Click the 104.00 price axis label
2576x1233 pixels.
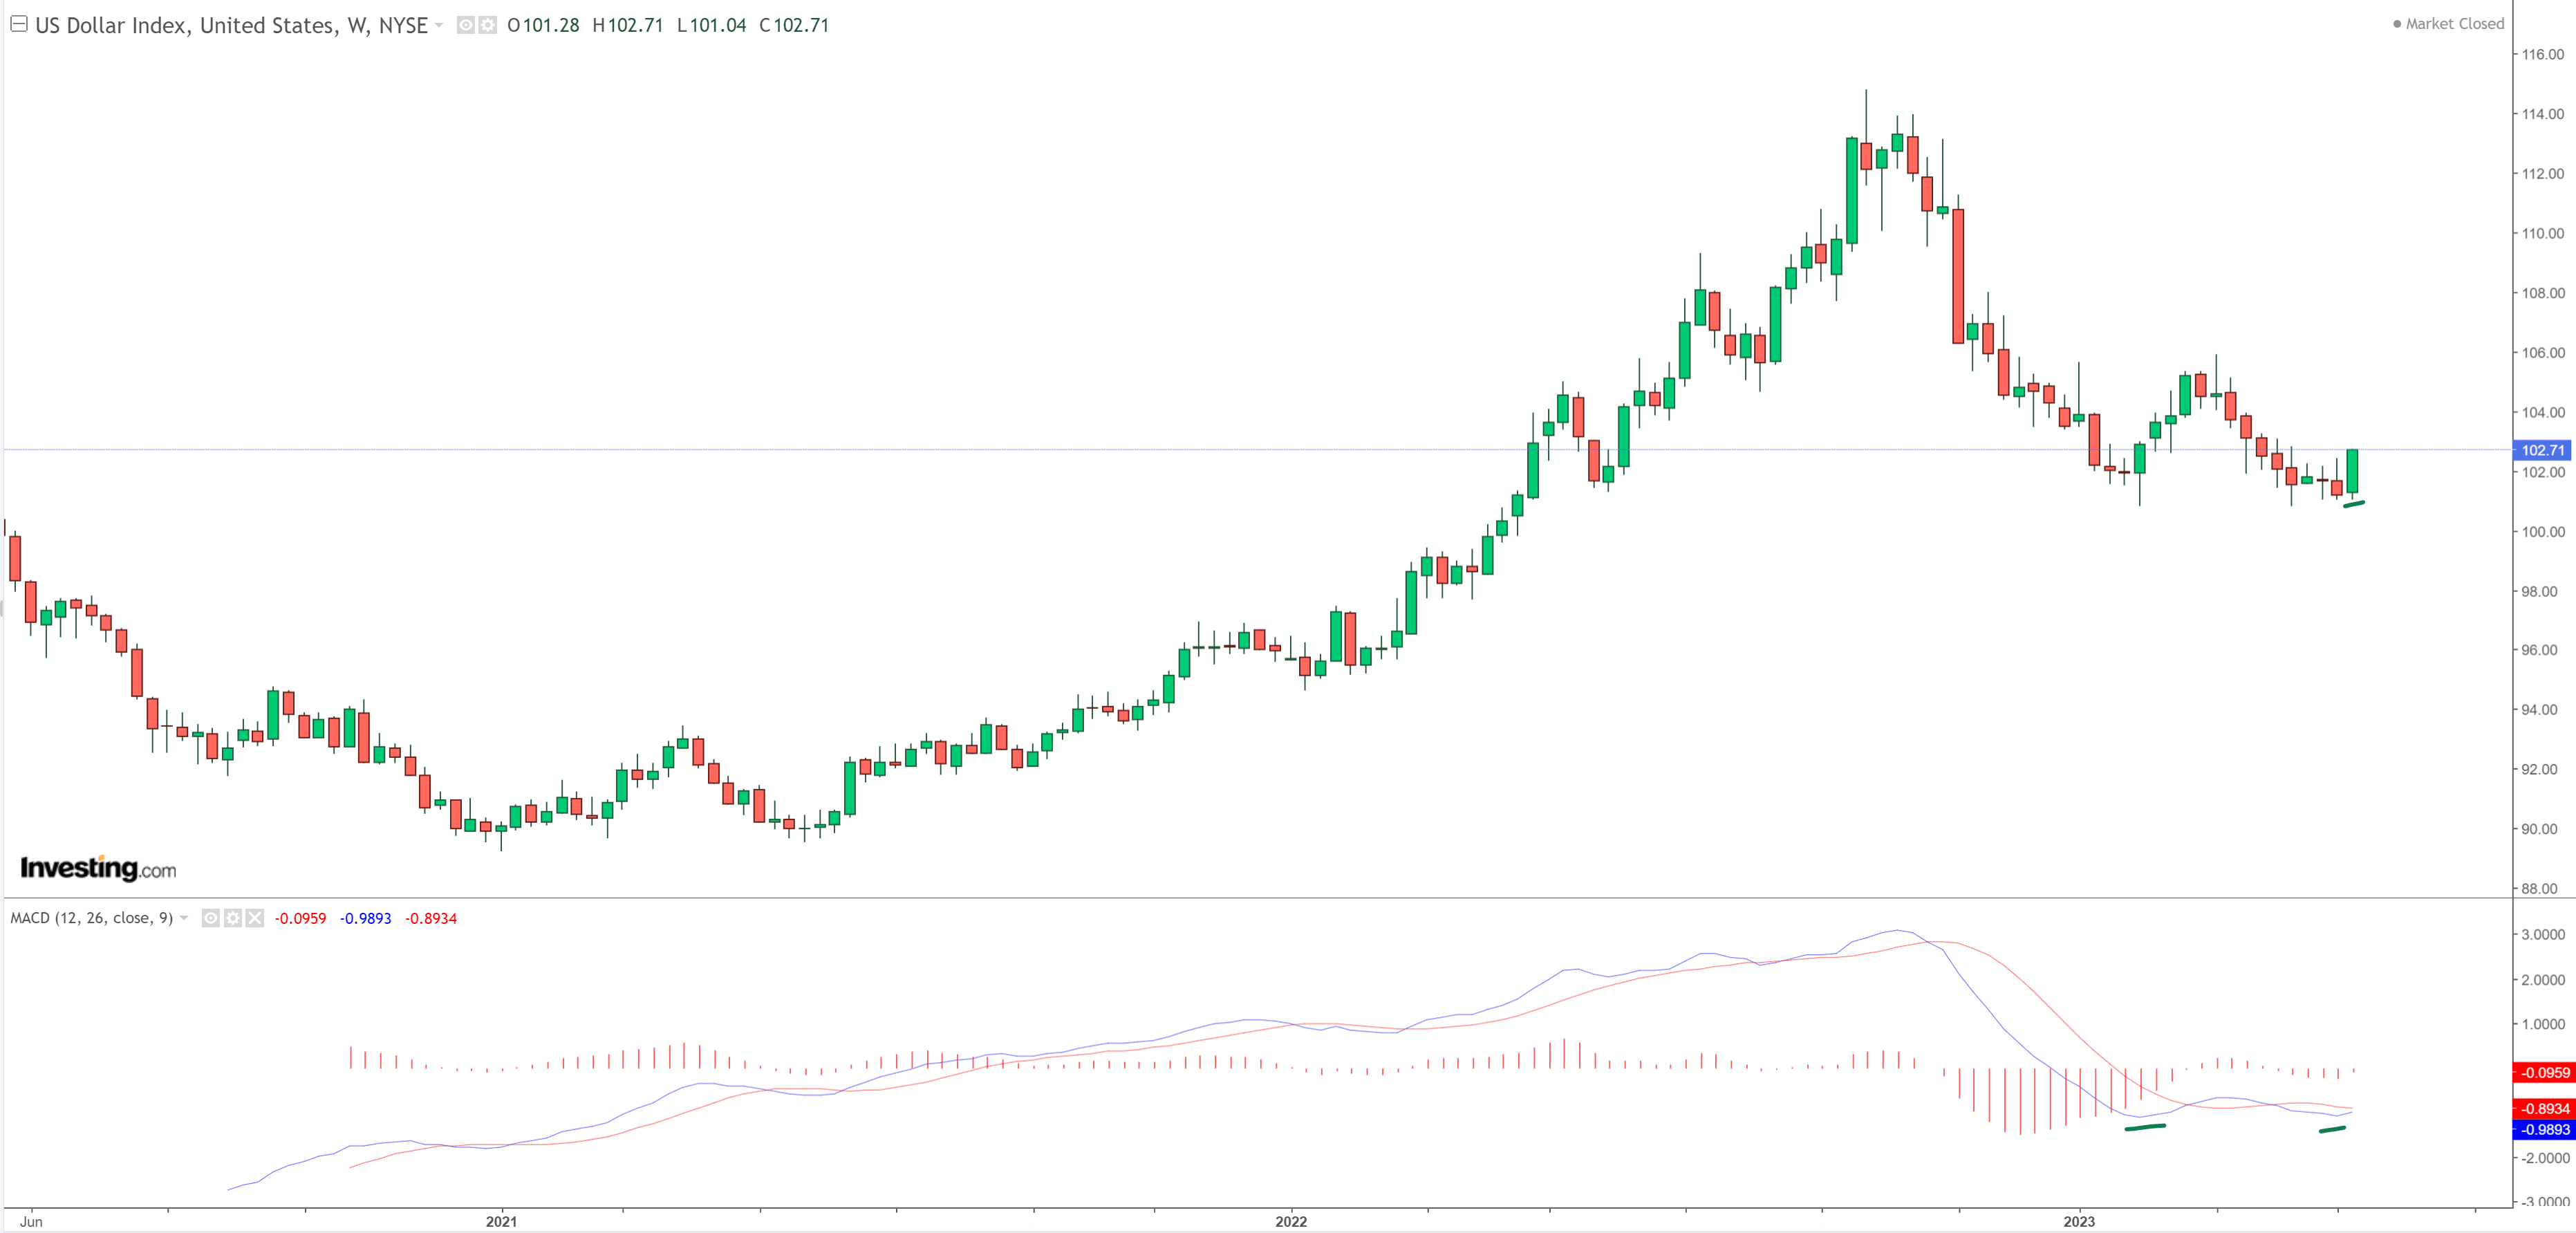click(2542, 412)
